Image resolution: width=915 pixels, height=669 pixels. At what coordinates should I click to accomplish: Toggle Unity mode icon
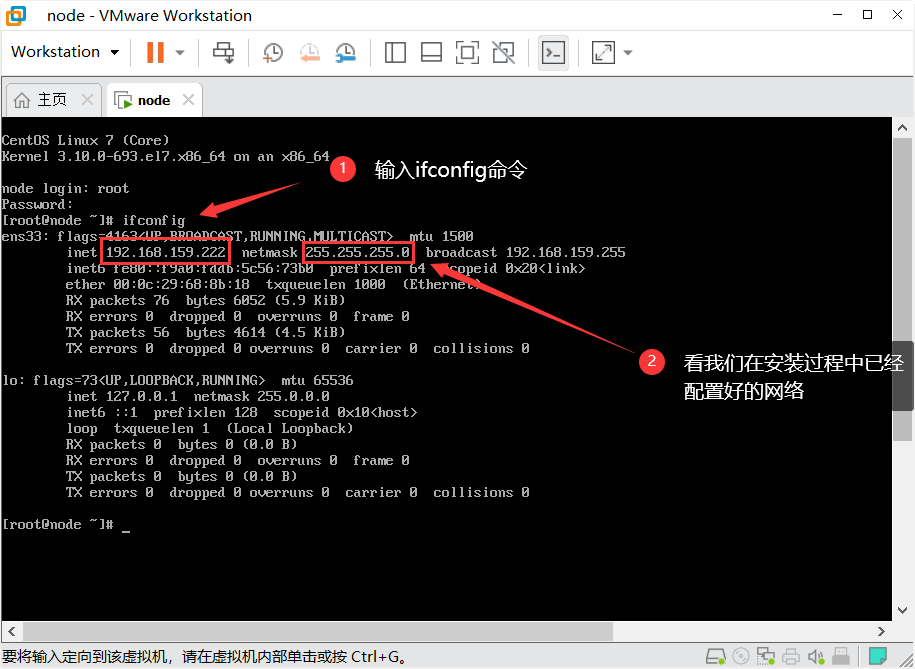[504, 53]
